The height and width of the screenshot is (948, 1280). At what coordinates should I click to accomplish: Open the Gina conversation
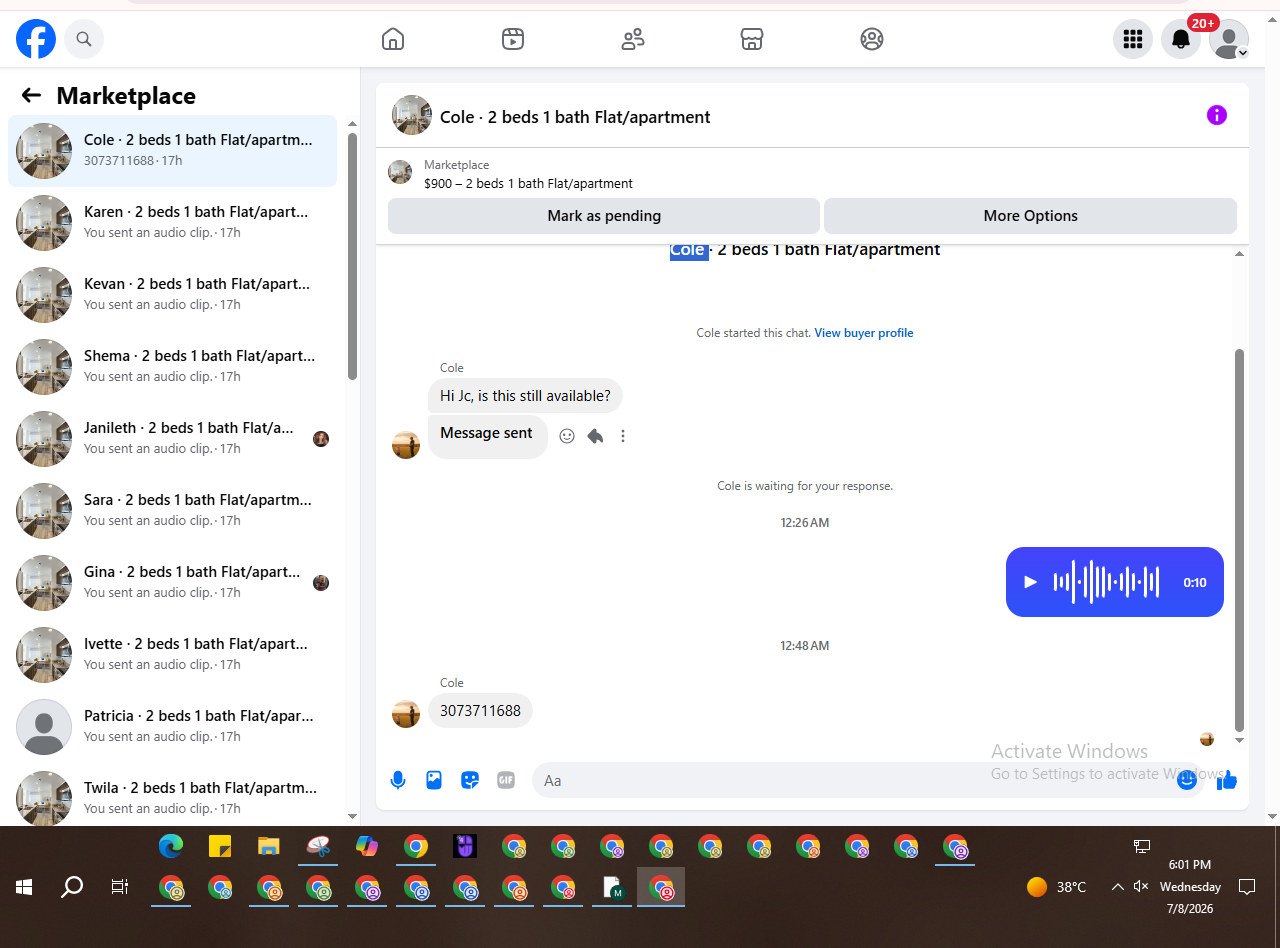coord(172,583)
